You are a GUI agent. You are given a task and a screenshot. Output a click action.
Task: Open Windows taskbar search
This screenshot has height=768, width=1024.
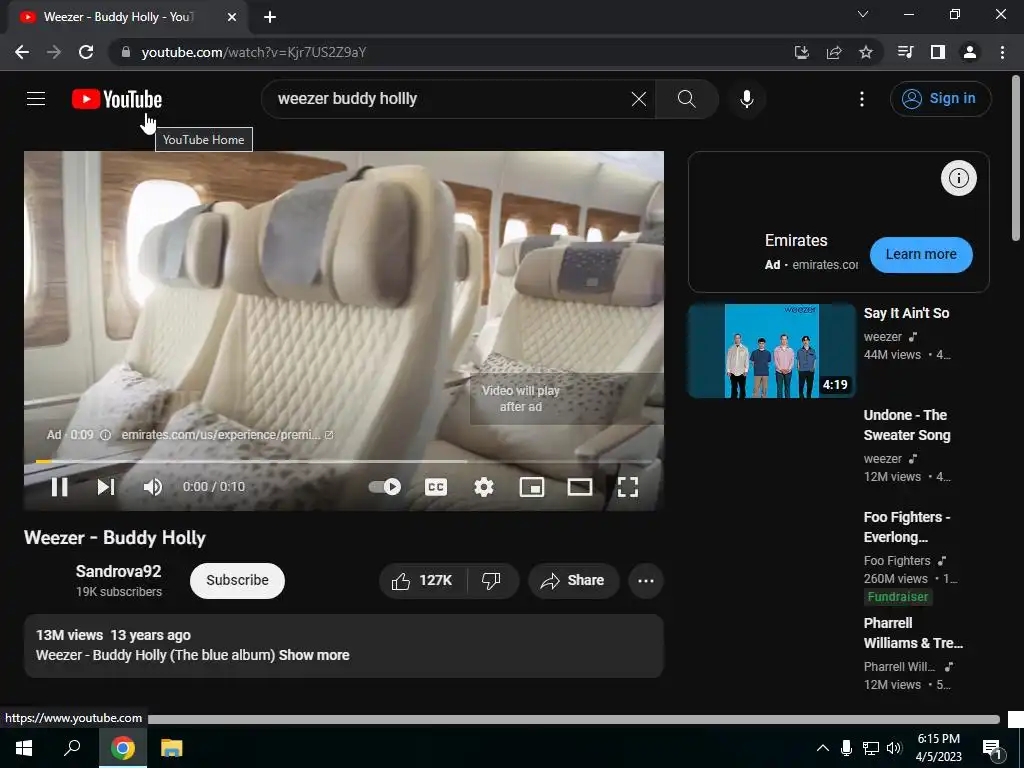point(72,748)
